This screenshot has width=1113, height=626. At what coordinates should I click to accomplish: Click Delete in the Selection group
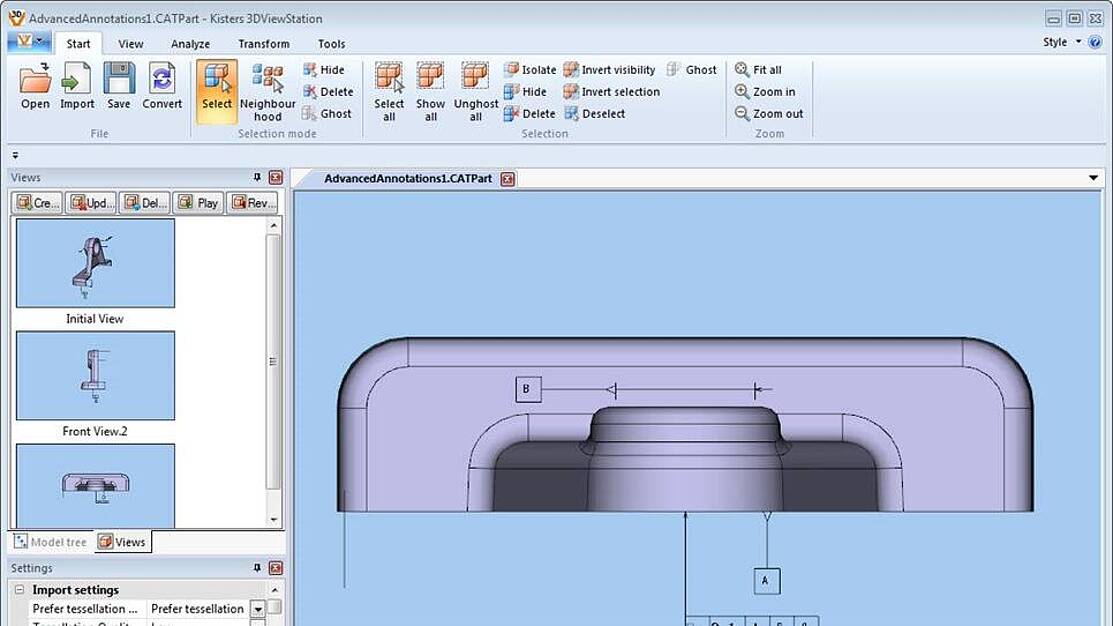pyautogui.click(x=530, y=114)
